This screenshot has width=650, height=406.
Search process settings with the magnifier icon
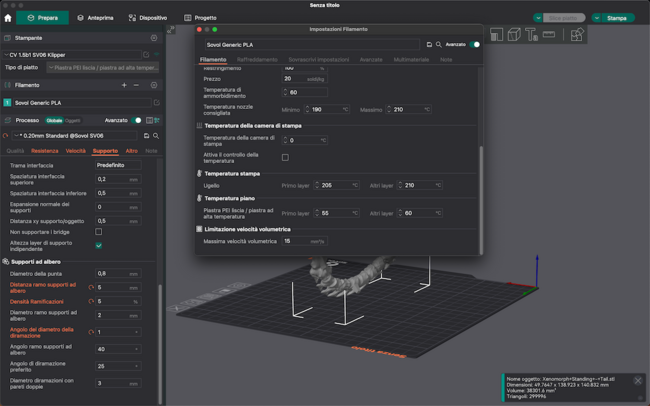[x=156, y=135]
